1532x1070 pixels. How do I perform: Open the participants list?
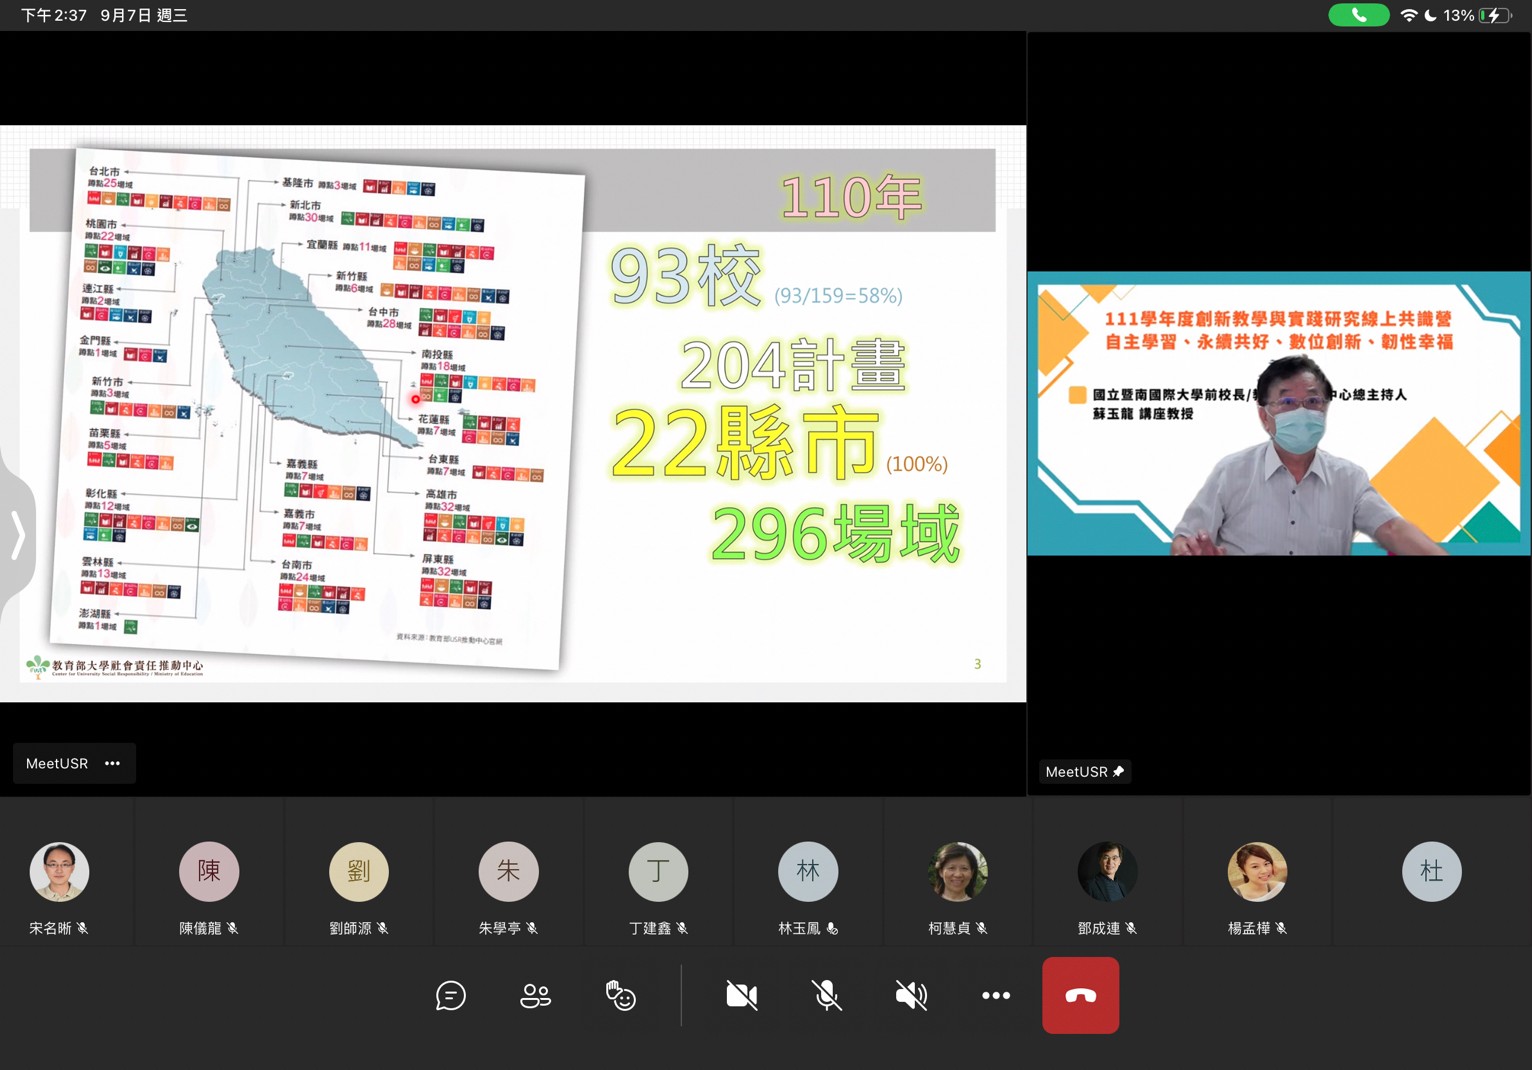[x=535, y=995]
